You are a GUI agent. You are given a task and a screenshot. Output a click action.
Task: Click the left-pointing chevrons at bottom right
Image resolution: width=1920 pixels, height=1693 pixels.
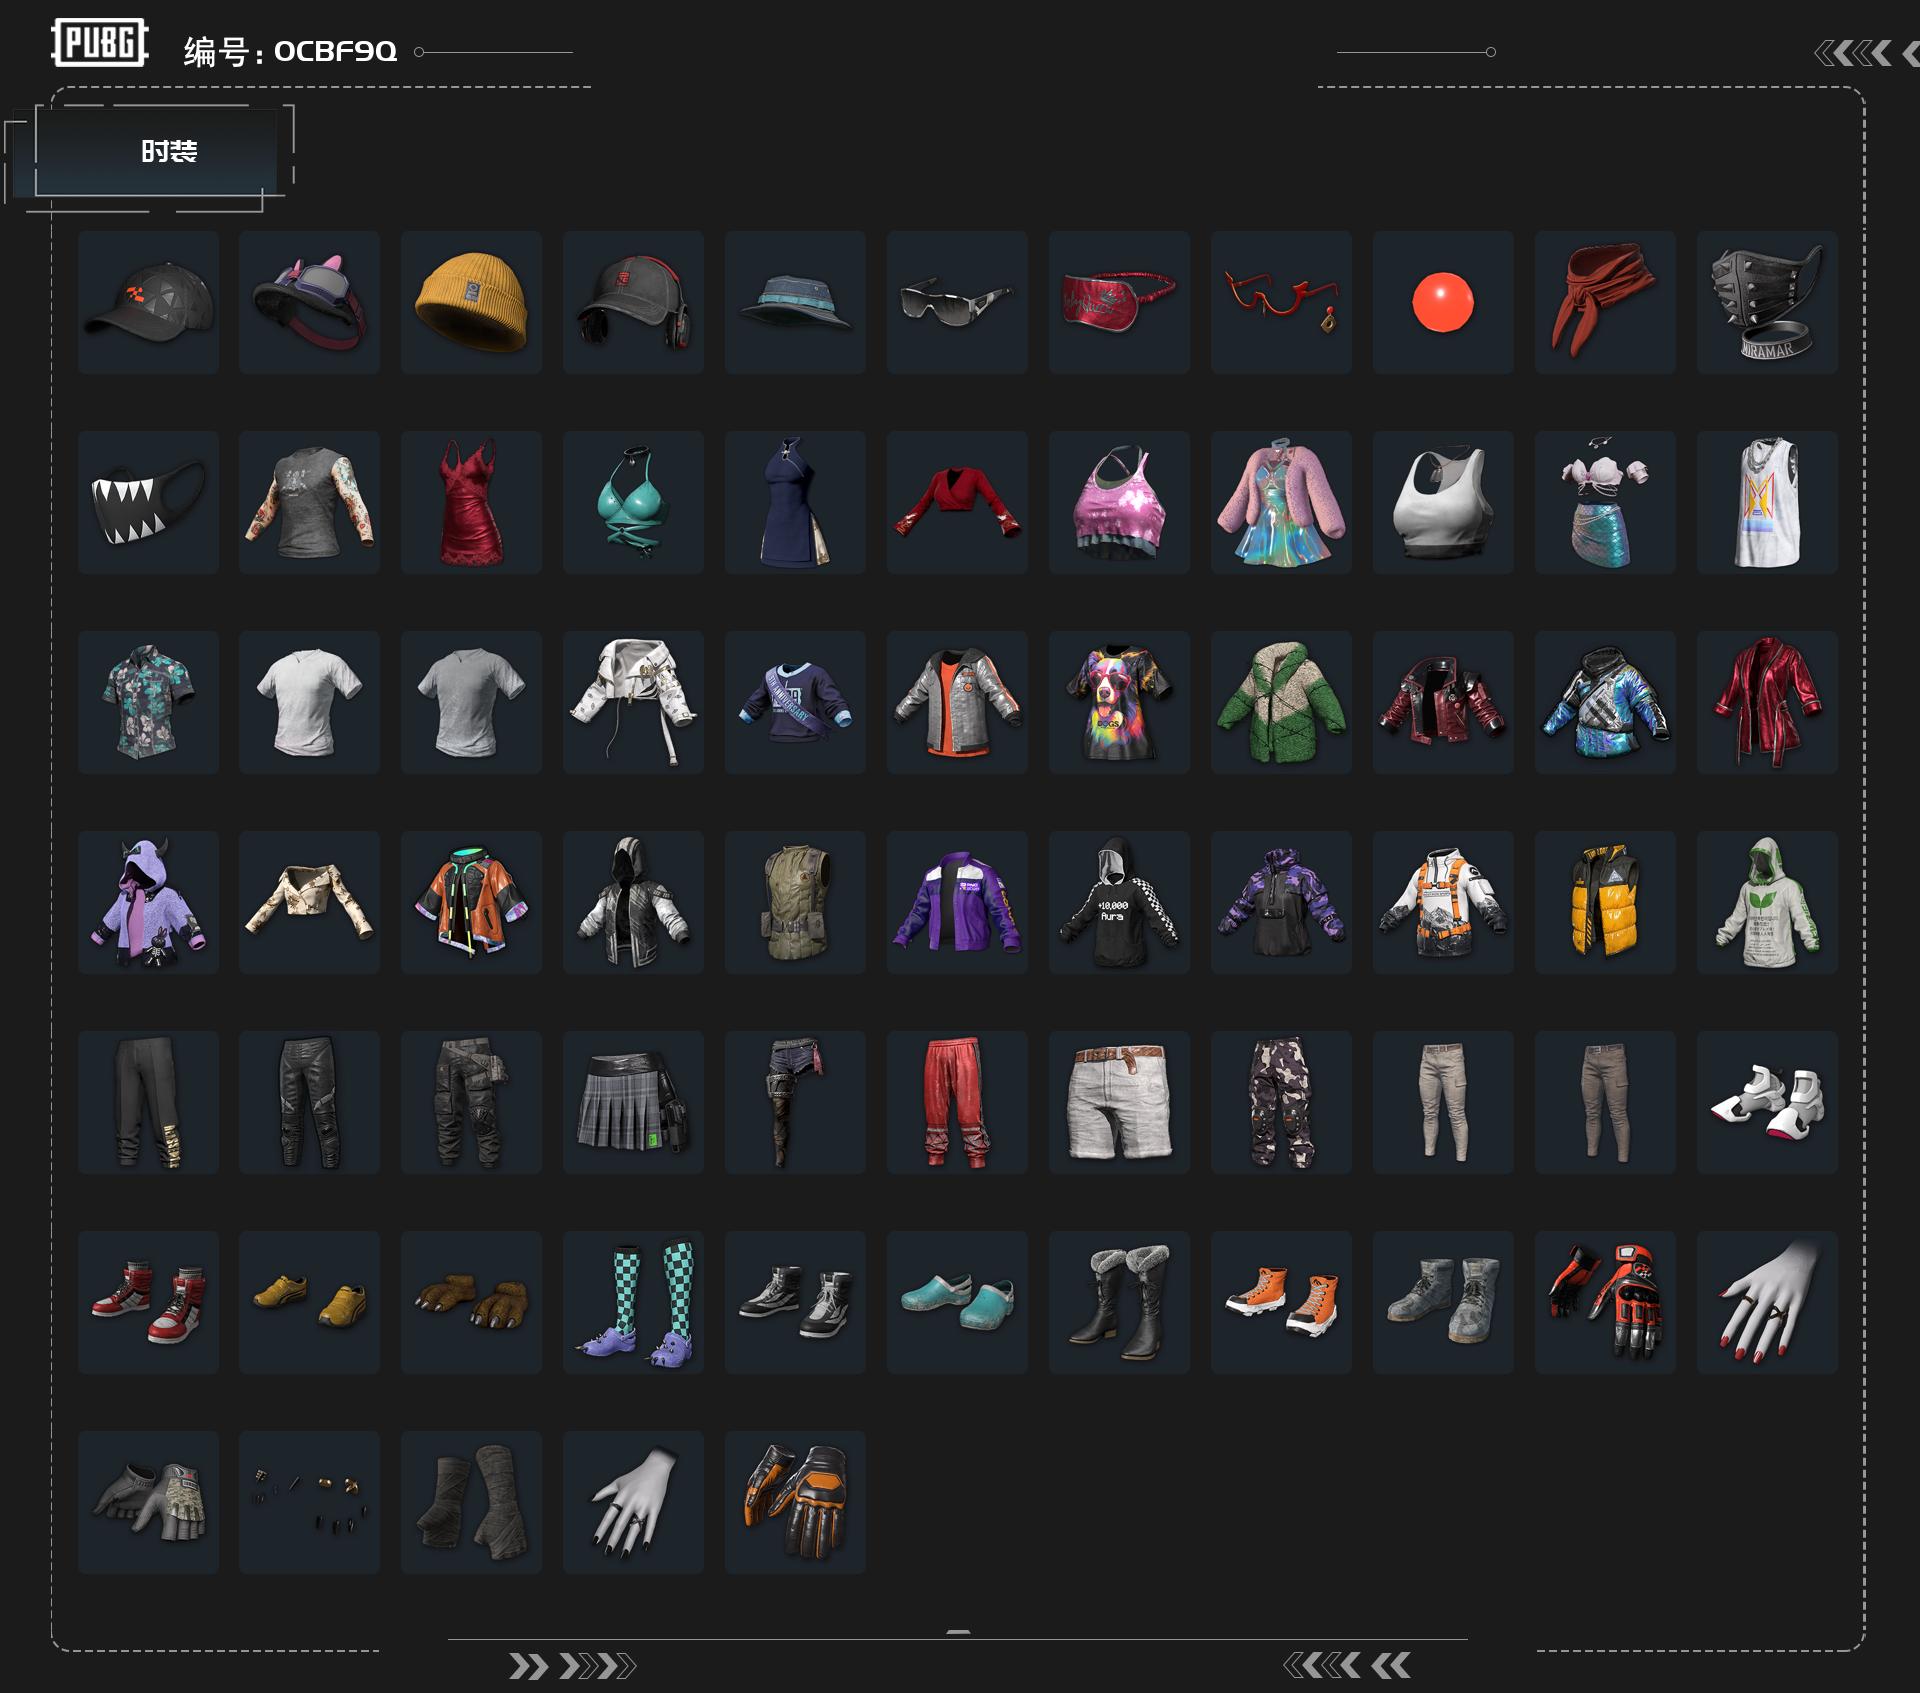(x=1347, y=1665)
